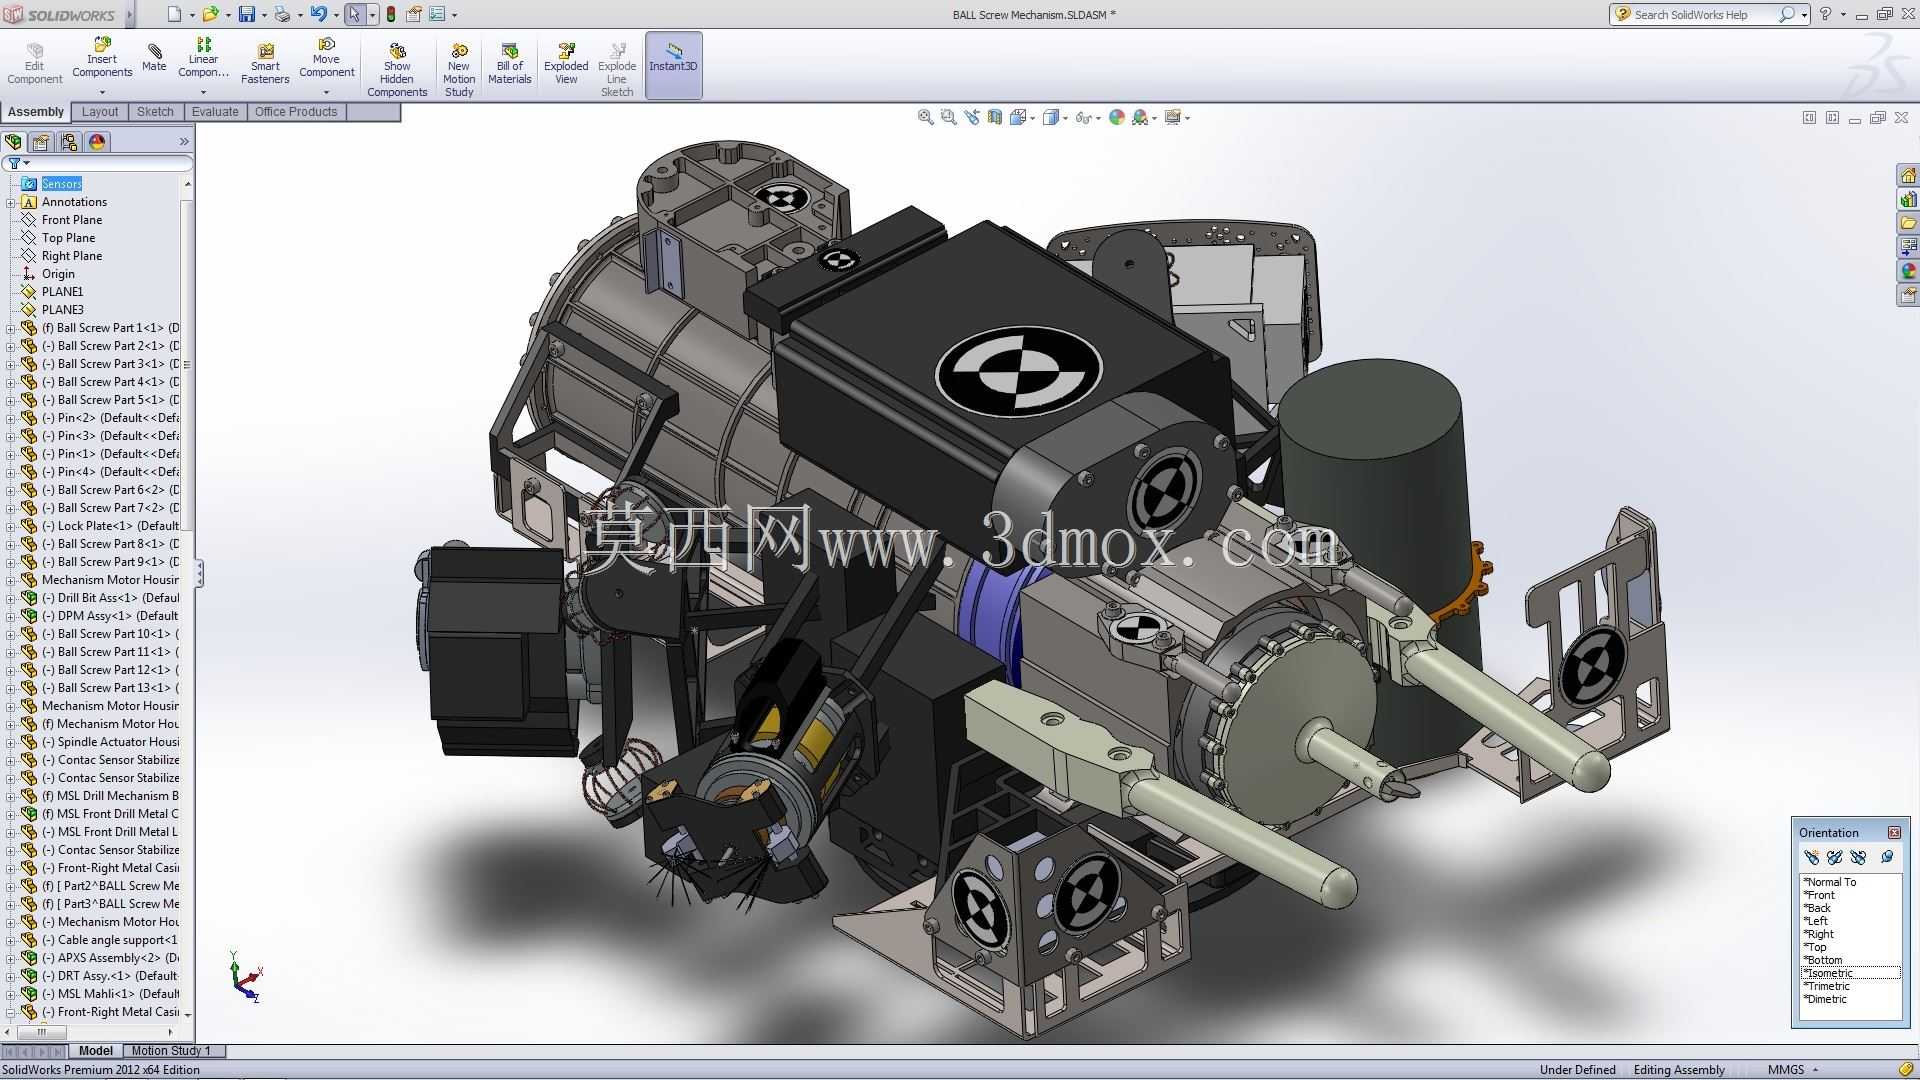Expand panel tabs chevron in FeatureManager
1920x1080 pixels.
(184, 142)
